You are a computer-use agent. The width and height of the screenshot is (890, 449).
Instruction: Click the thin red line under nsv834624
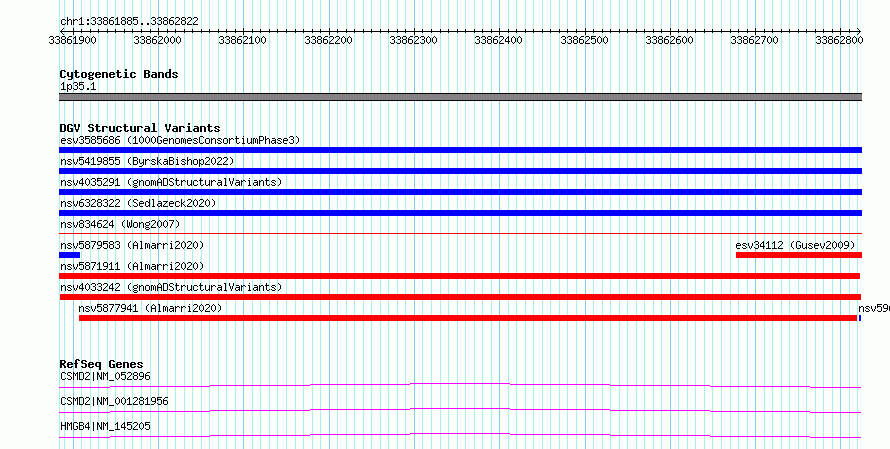tap(460, 233)
